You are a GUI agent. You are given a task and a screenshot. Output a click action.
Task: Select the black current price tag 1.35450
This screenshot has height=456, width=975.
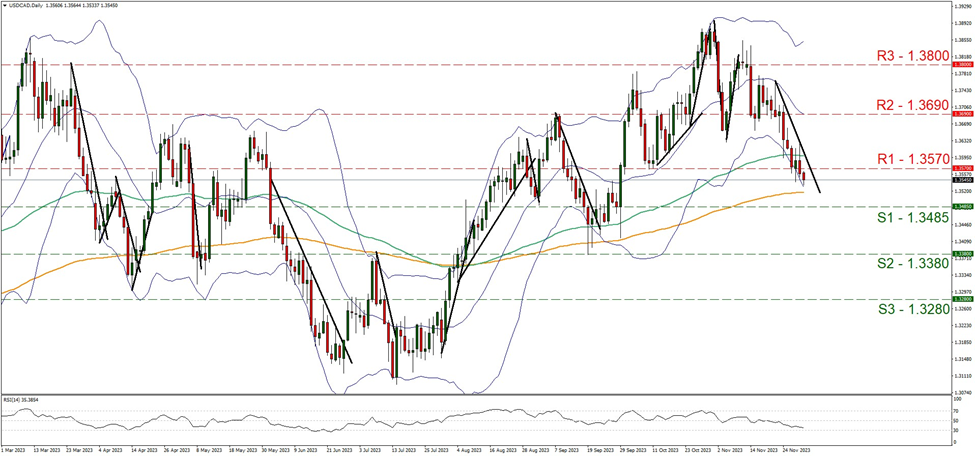coord(961,180)
